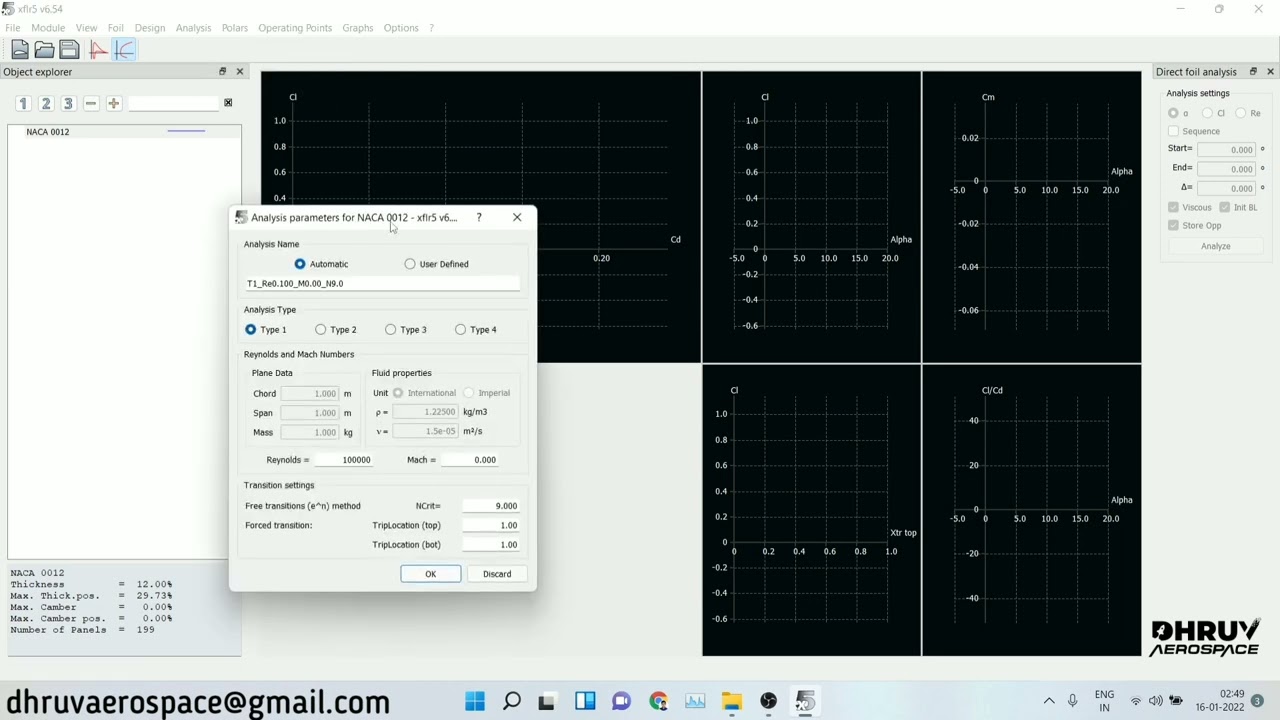
Task: Float the Direct foil analysis panel
Action: (x=1253, y=72)
